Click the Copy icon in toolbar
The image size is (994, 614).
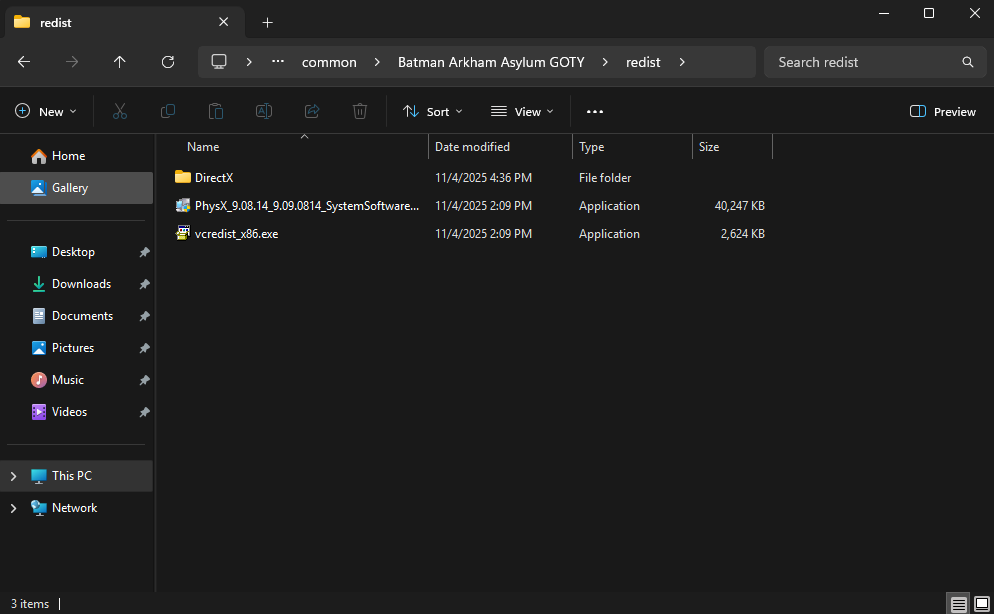tap(168, 111)
